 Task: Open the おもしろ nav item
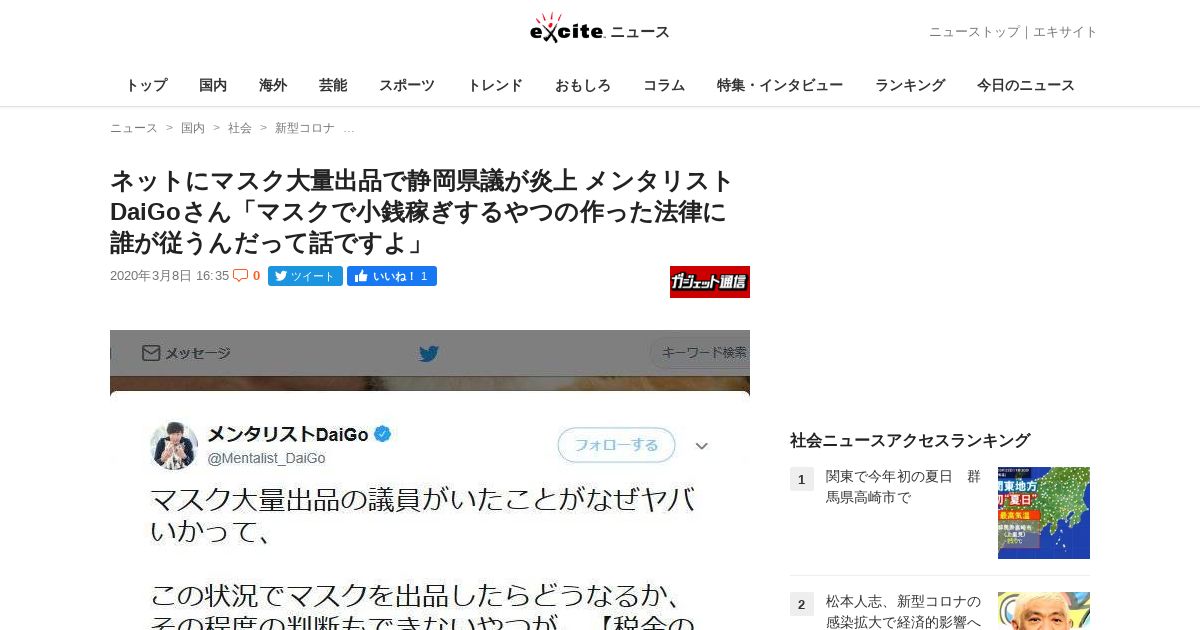583,85
